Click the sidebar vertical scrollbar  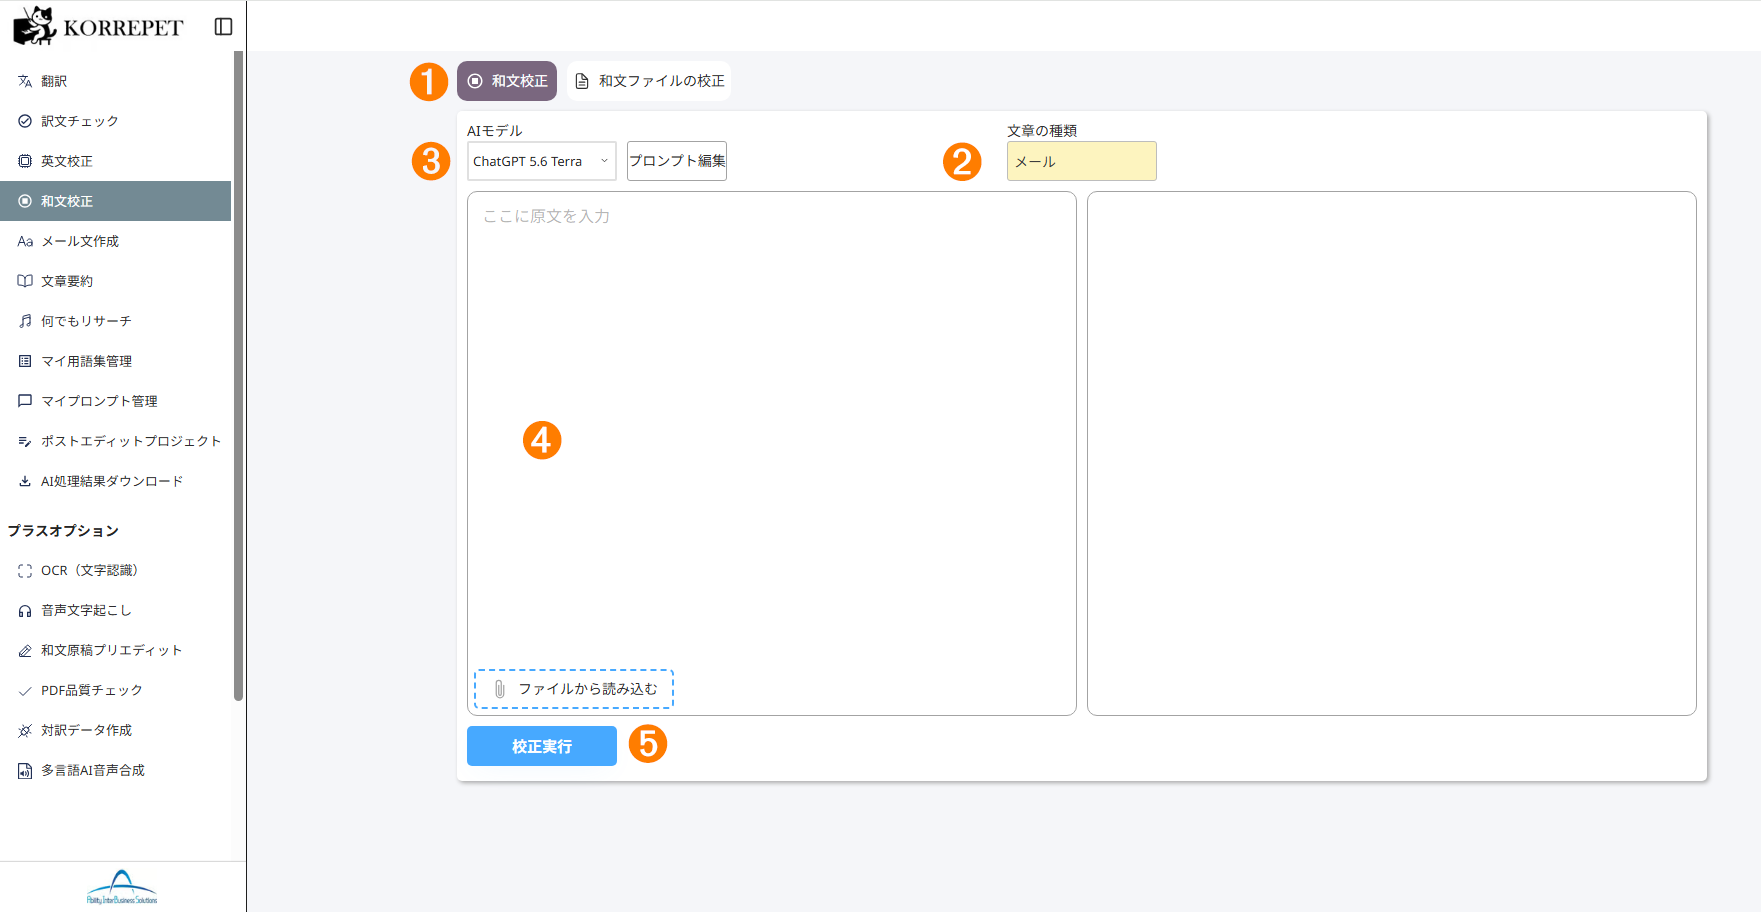click(238, 375)
